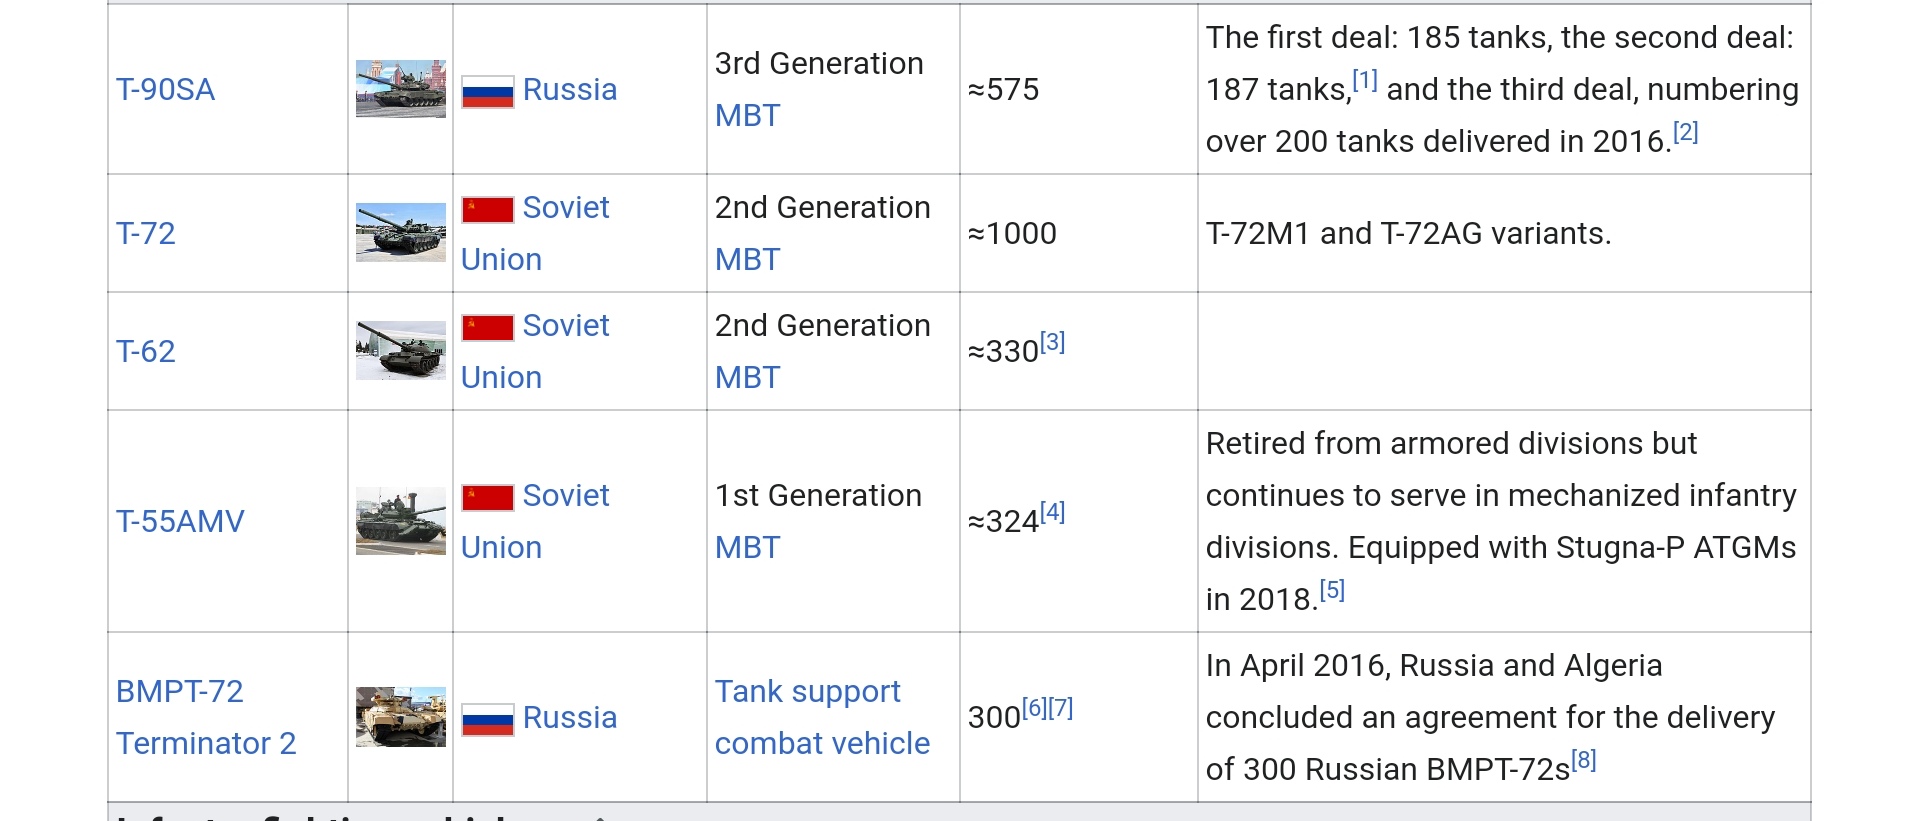1920x821 pixels.
Task: Open reference [5] after Stugna-P ATGMs note
Action: pos(1332,590)
